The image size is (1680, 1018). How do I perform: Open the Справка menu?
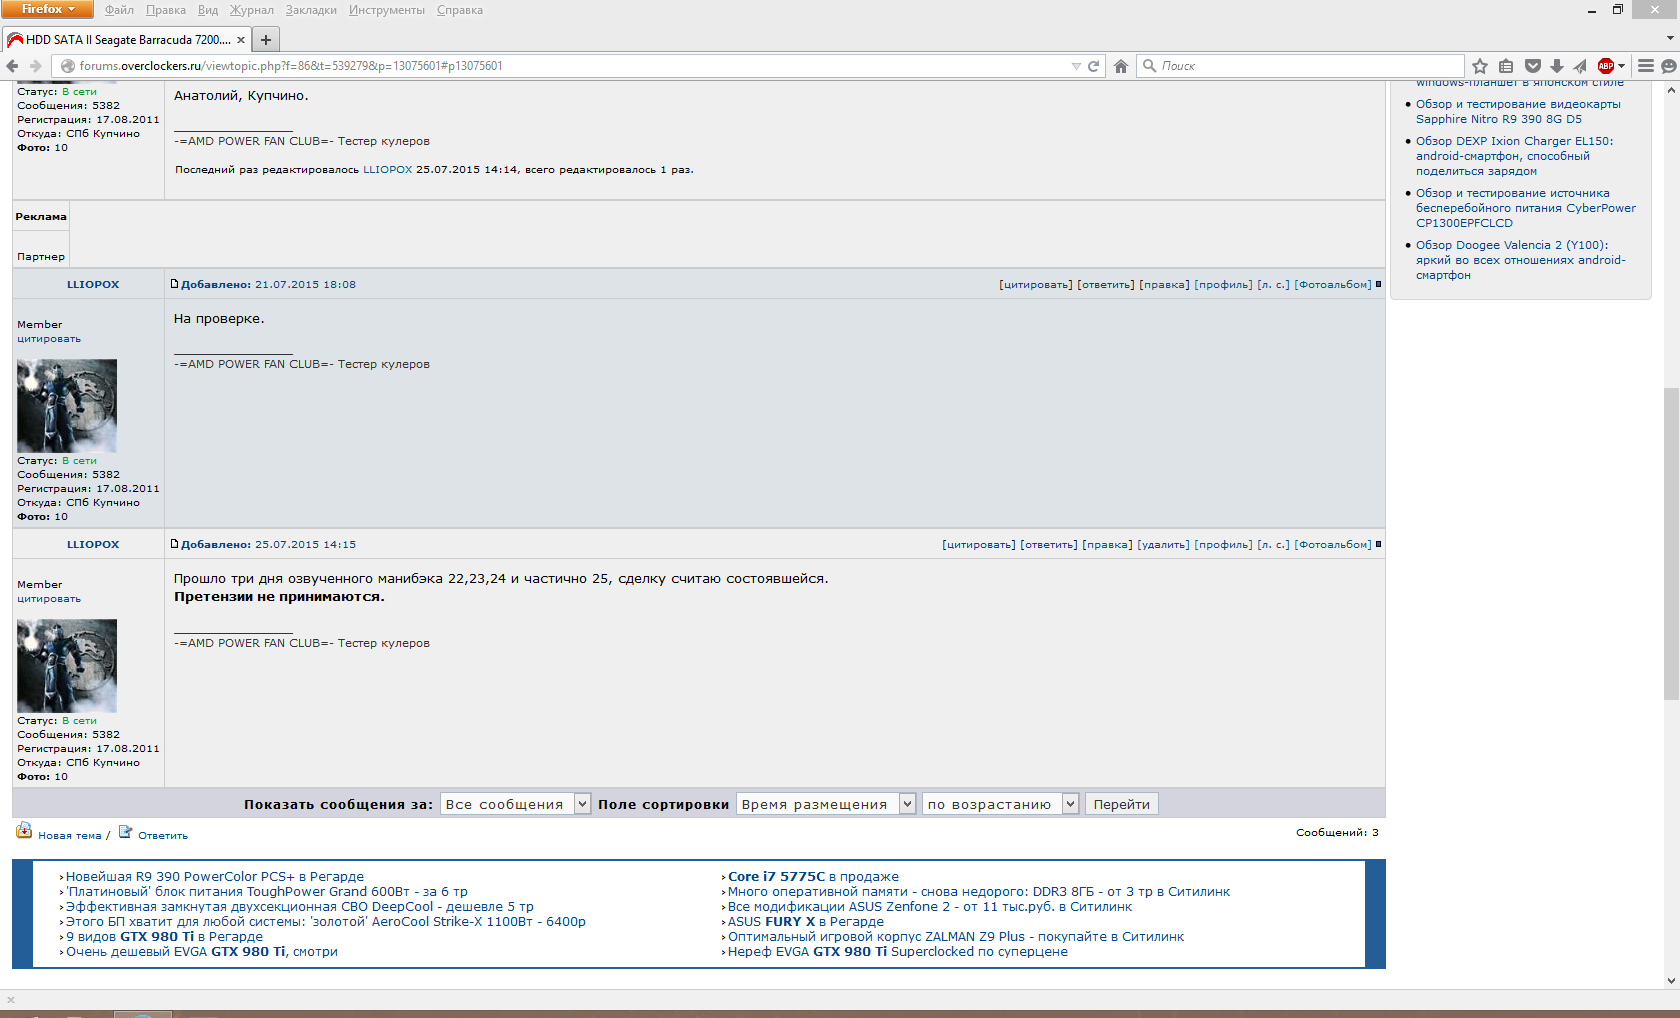tap(460, 10)
